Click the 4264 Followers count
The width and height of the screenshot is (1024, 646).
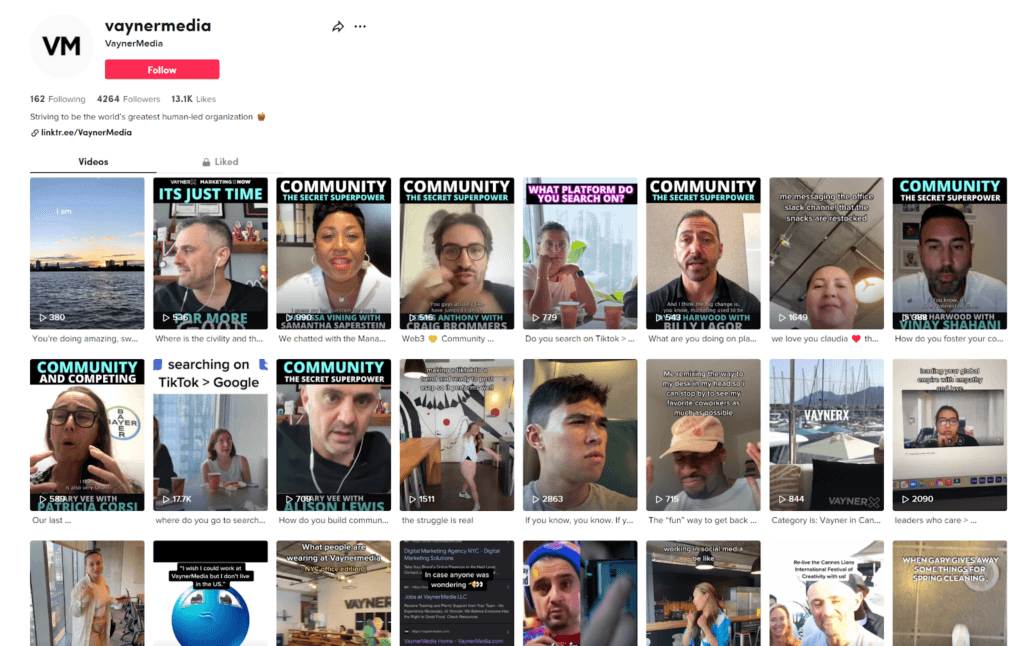pyautogui.click(x=128, y=99)
